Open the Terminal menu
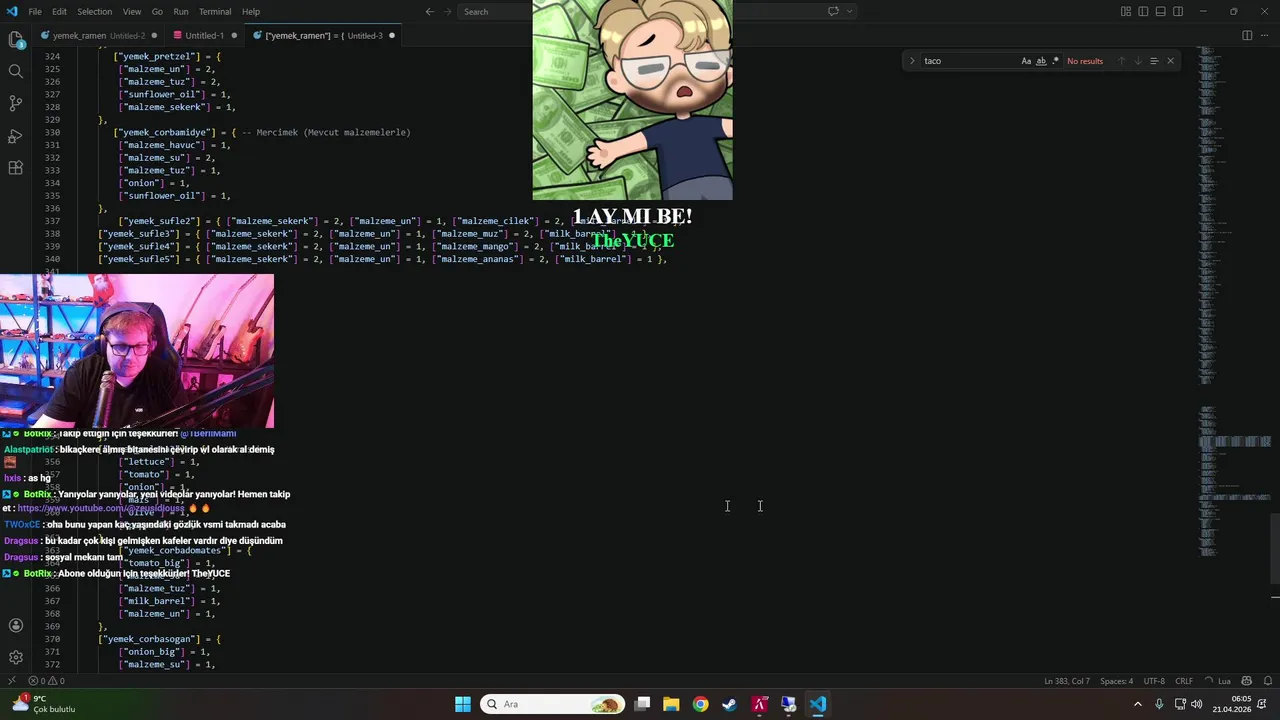Viewport: 1280px width, 720px height. [x=215, y=12]
